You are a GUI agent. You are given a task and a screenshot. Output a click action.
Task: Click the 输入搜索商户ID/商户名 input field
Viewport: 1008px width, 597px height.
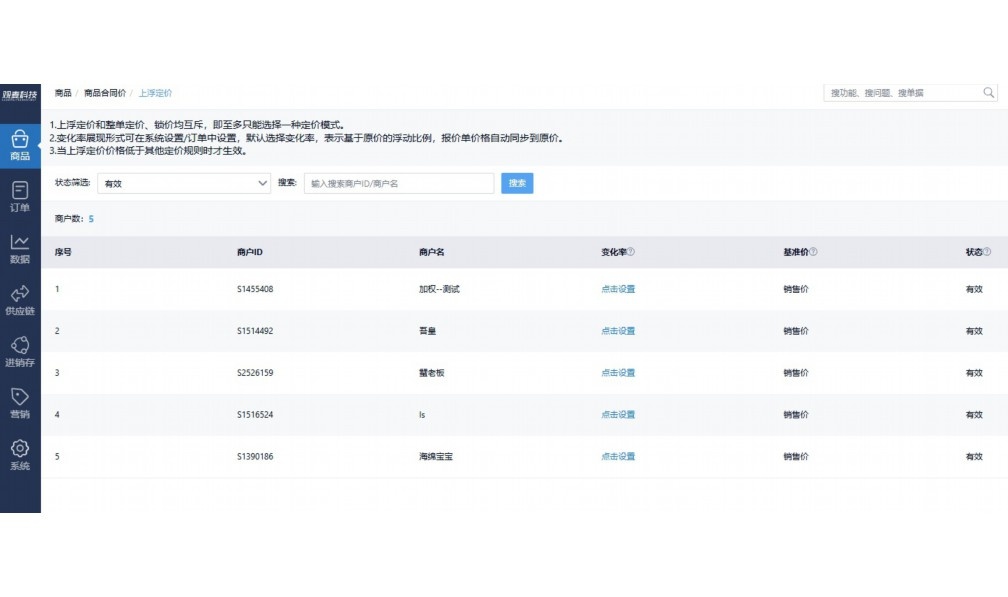pos(400,184)
